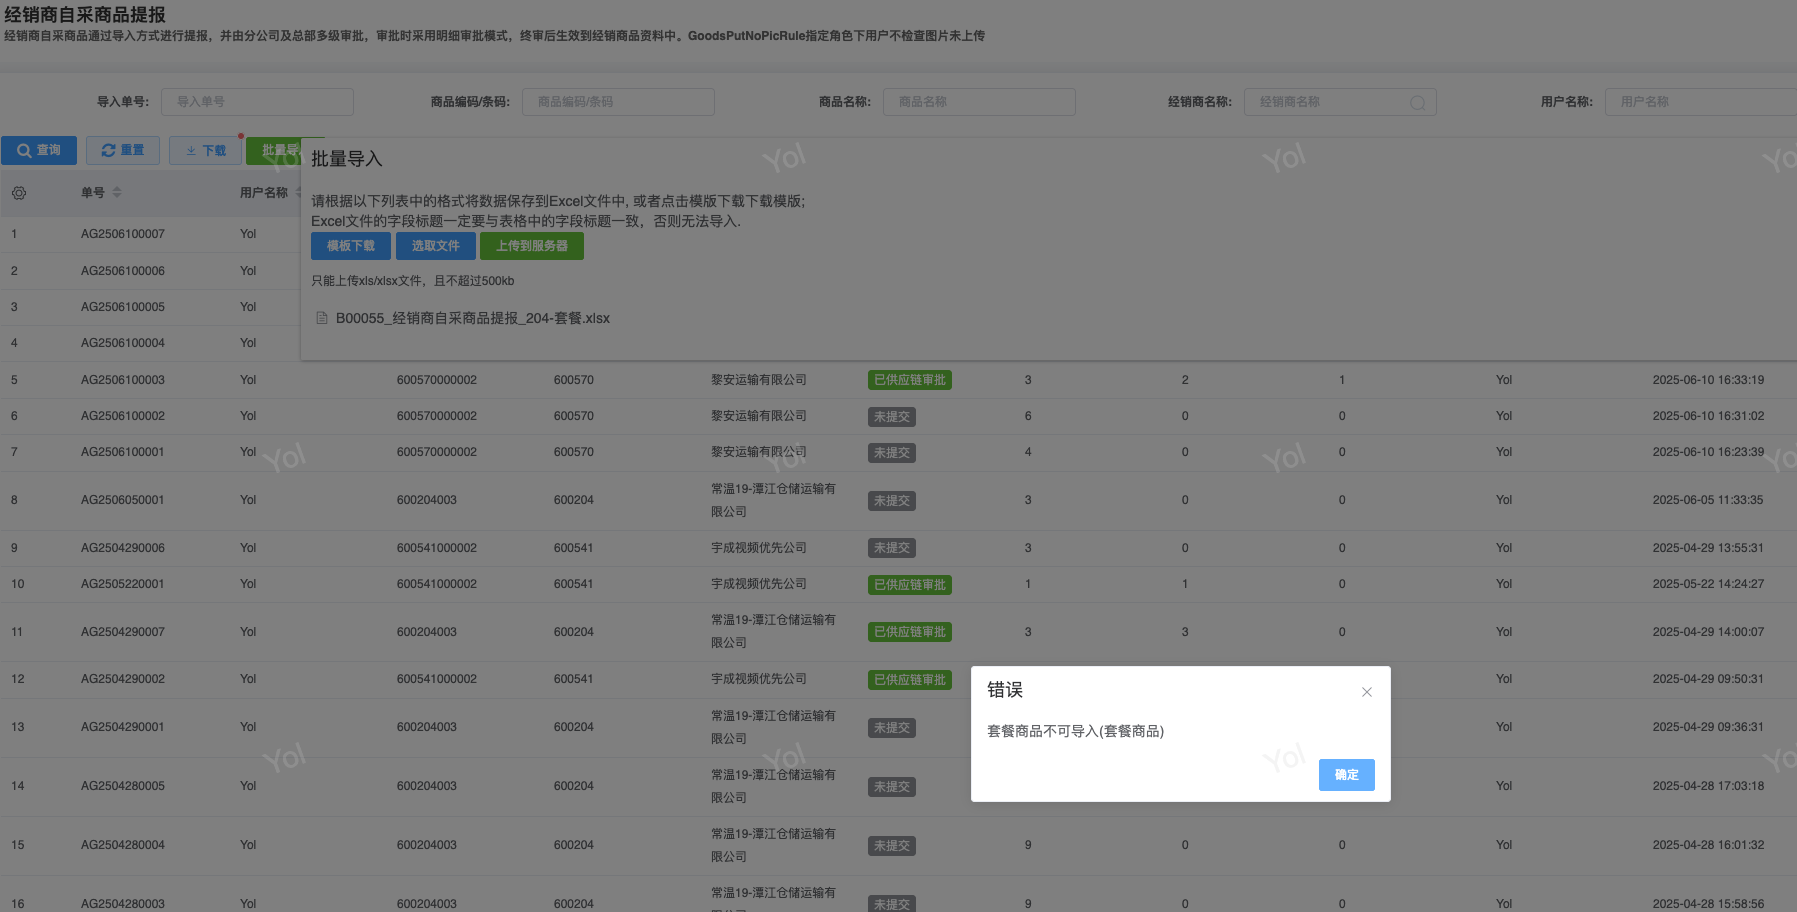Image resolution: width=1797 pixels, height=912 pixels.
Task: Click the 上传到服务器 upload button
Action: (531, 246)
